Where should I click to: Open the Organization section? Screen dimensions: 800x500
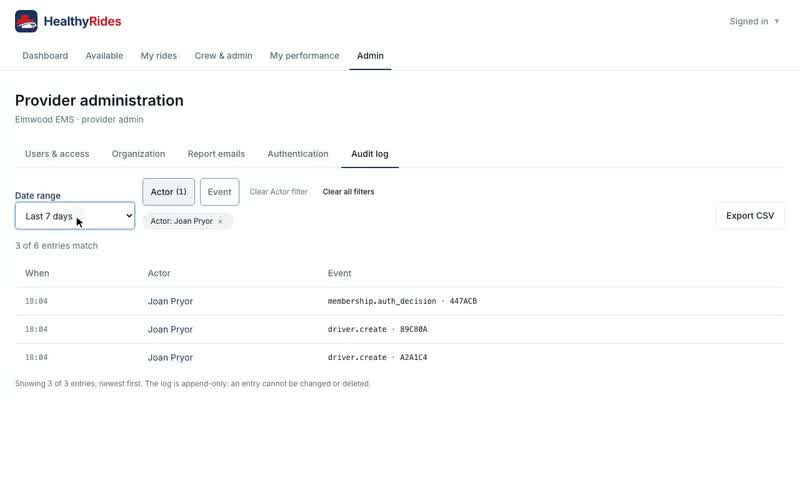click(138, 154)
